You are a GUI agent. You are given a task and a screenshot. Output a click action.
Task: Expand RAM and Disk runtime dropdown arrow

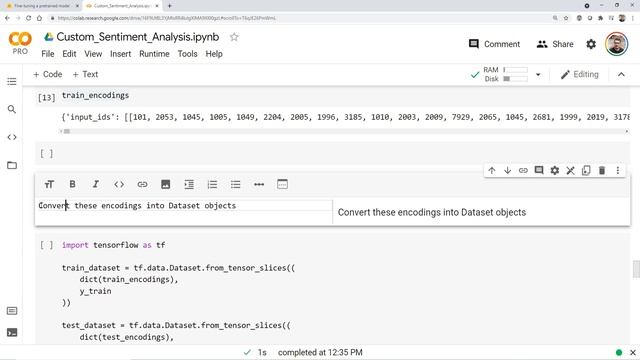[538, 75]
